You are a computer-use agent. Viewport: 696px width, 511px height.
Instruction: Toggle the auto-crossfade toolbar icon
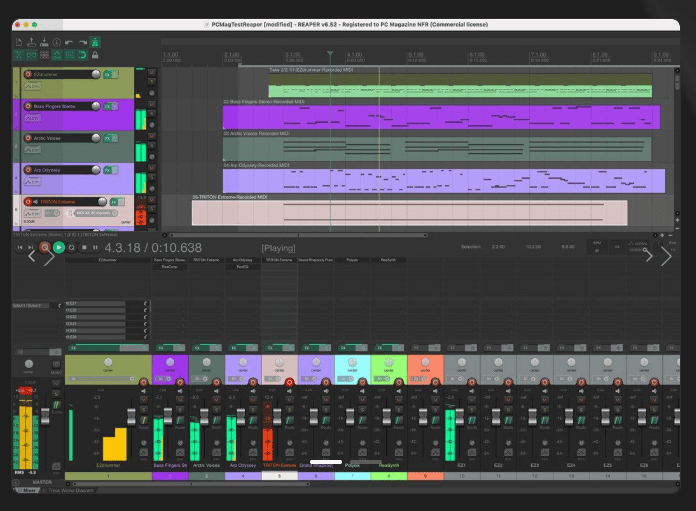pos(19,55)
